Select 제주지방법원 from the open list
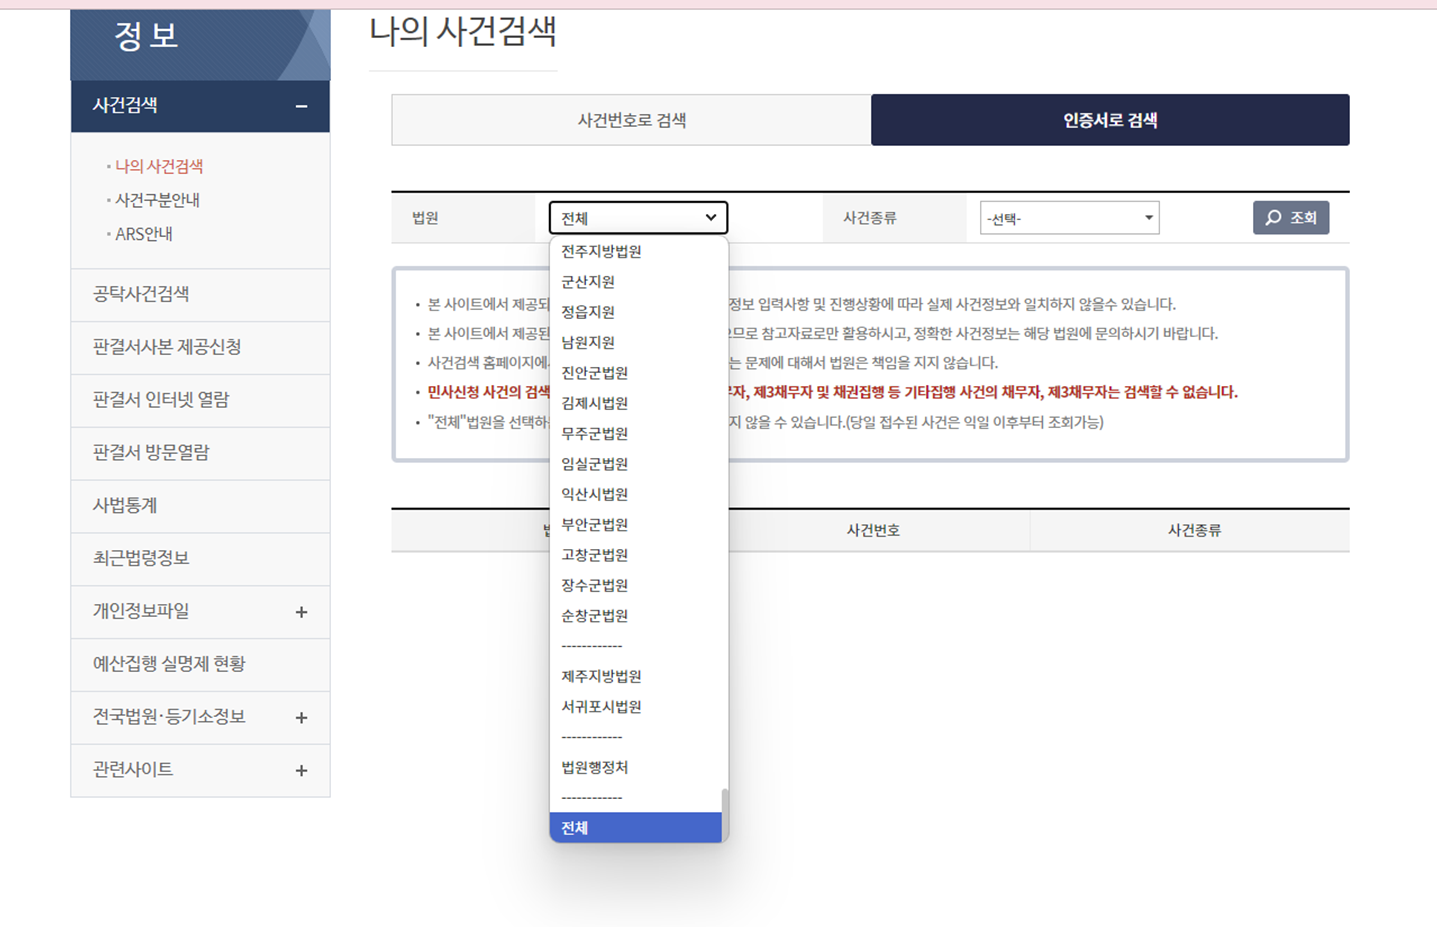 [601, 675]
